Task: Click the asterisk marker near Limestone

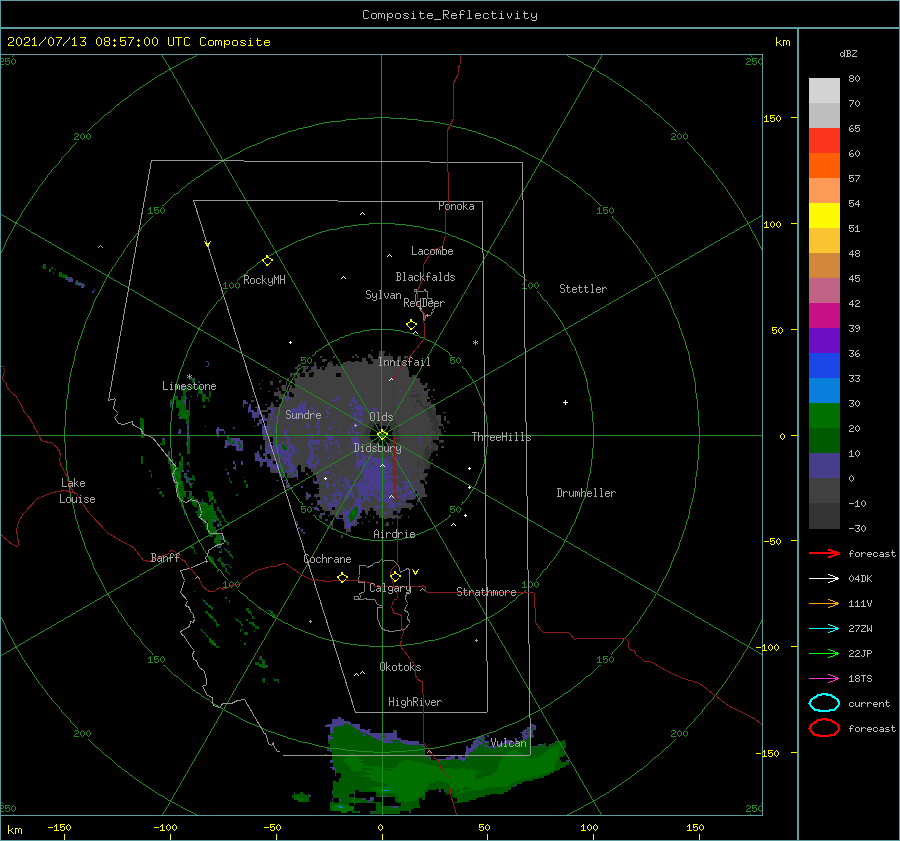Action: coord(189,377)
